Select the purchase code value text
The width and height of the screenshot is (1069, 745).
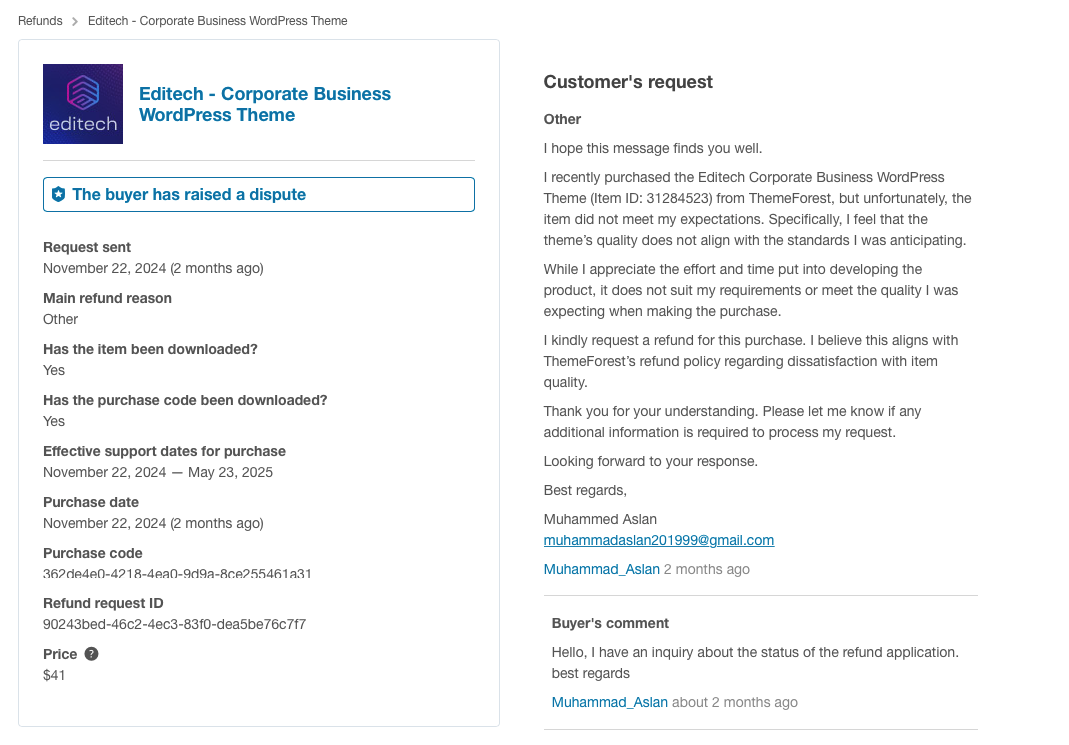point(177,574)
